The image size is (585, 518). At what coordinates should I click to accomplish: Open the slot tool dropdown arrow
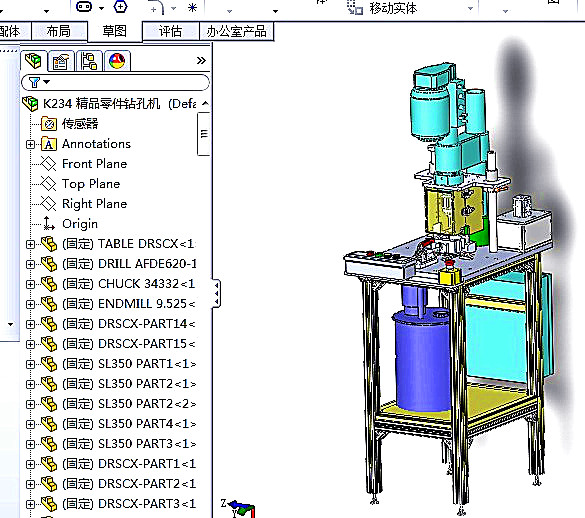tap(101, 8)
